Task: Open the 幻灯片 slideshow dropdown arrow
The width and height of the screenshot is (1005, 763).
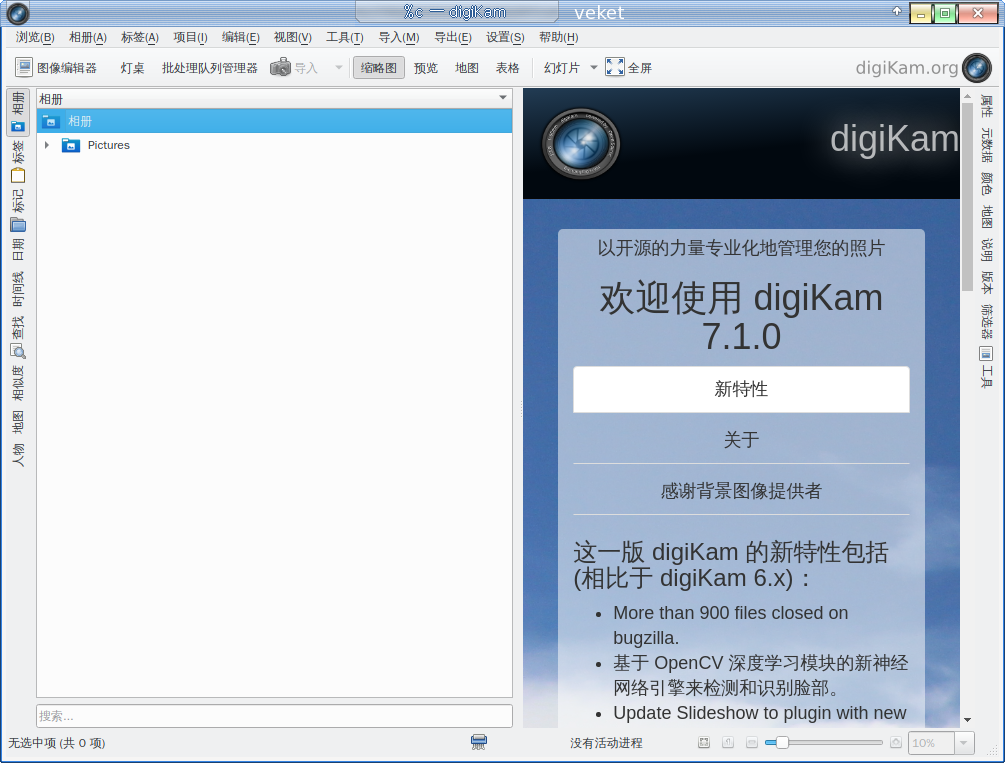Action: tap(594, 67)
